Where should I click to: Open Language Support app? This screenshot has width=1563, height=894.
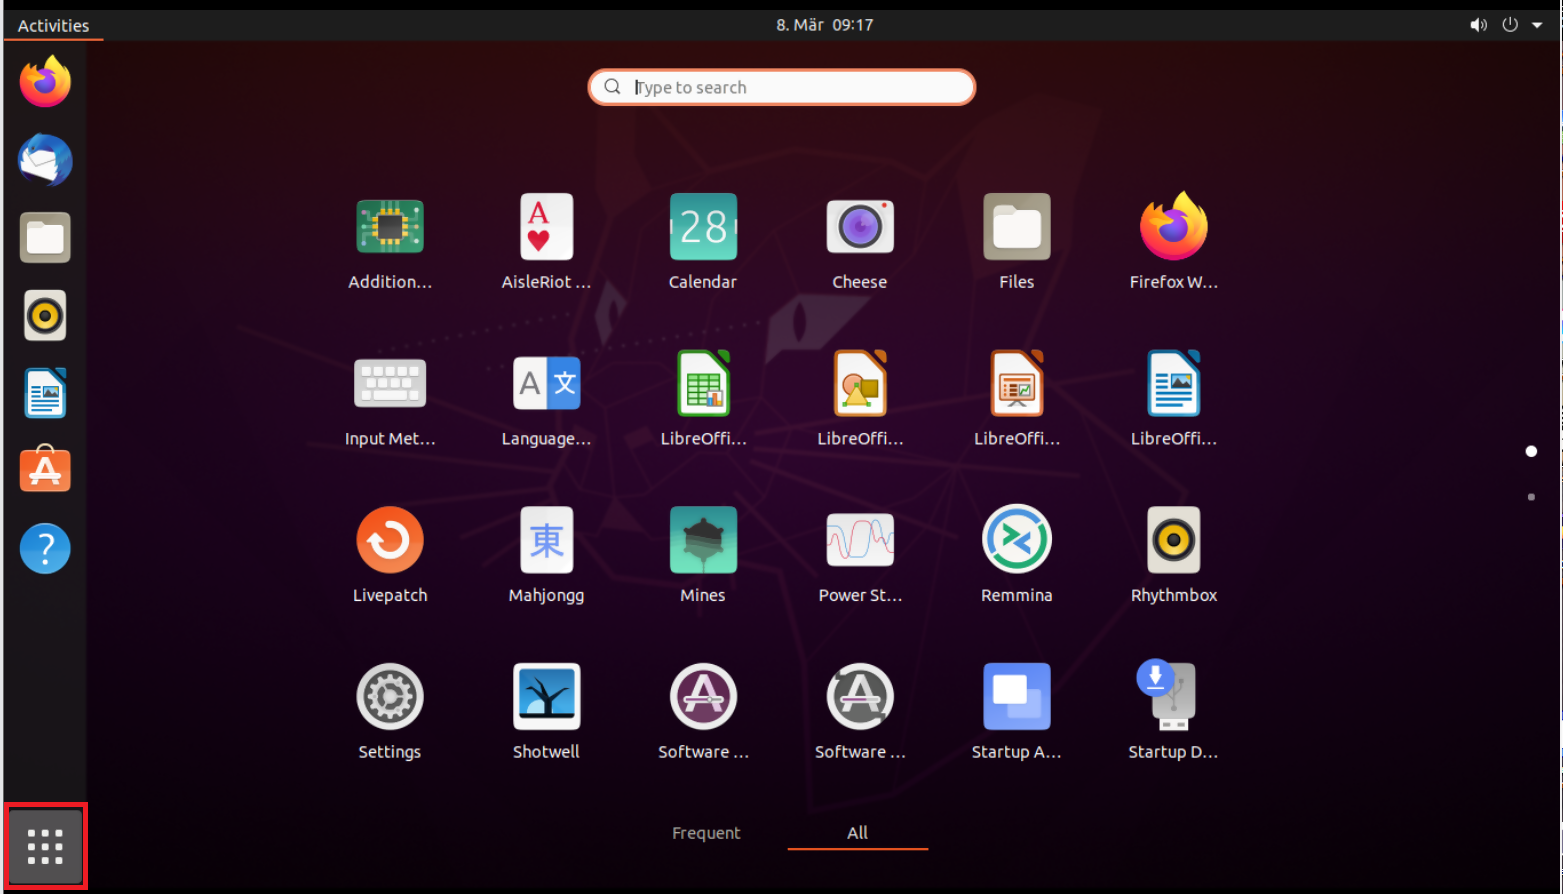point(546,384)
